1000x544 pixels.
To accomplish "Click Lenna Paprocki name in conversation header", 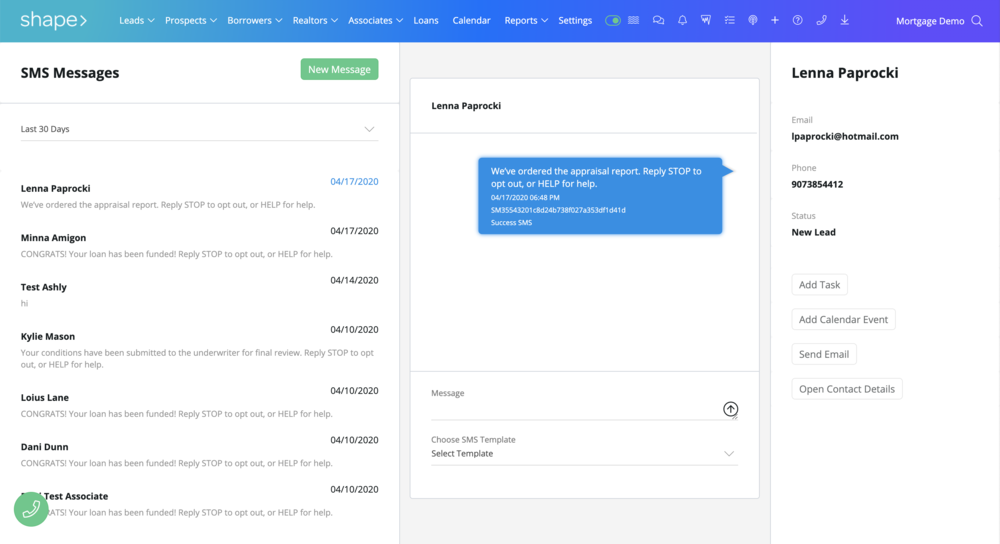I will 466,106.
